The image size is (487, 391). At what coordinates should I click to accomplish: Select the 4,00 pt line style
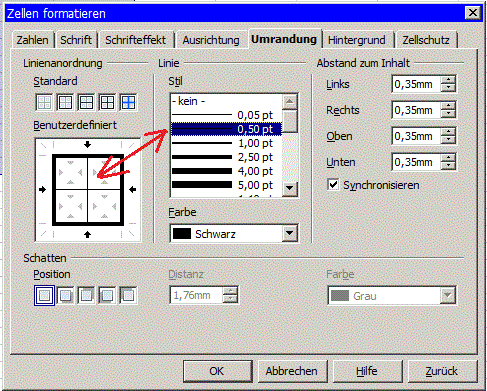[226, 171]
